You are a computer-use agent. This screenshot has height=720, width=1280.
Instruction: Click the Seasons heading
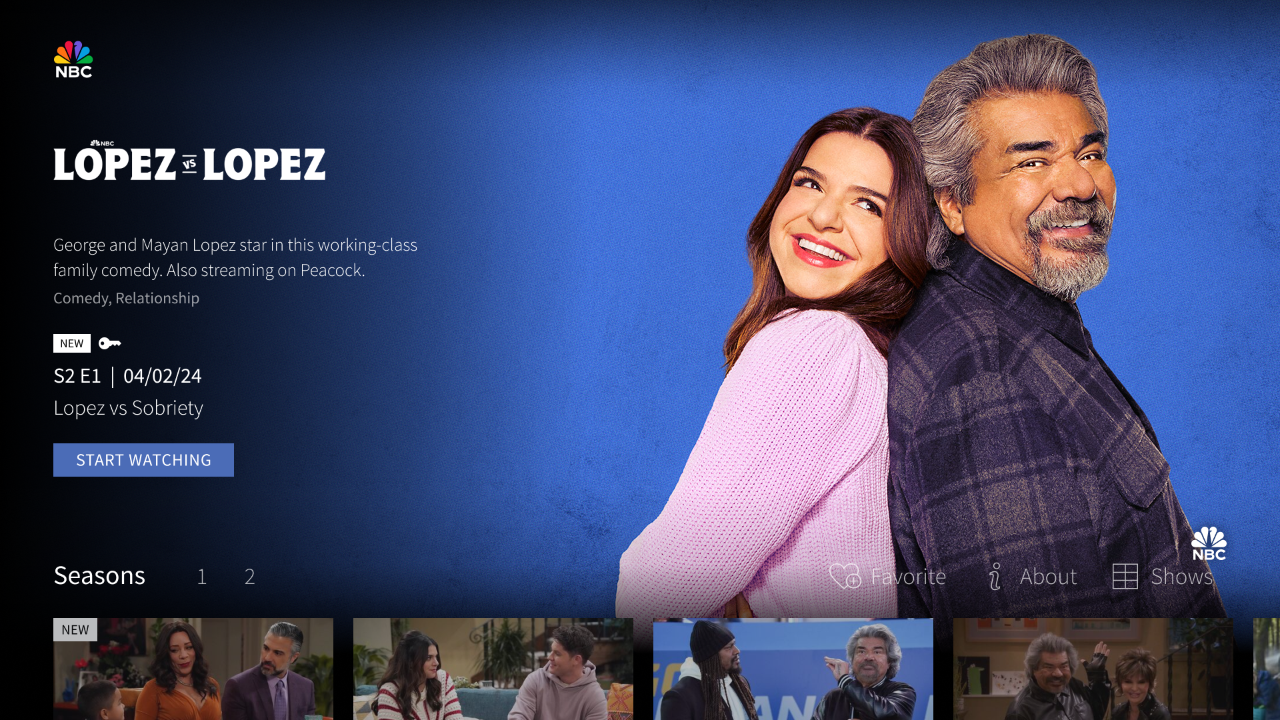click(x=99, y=575)
